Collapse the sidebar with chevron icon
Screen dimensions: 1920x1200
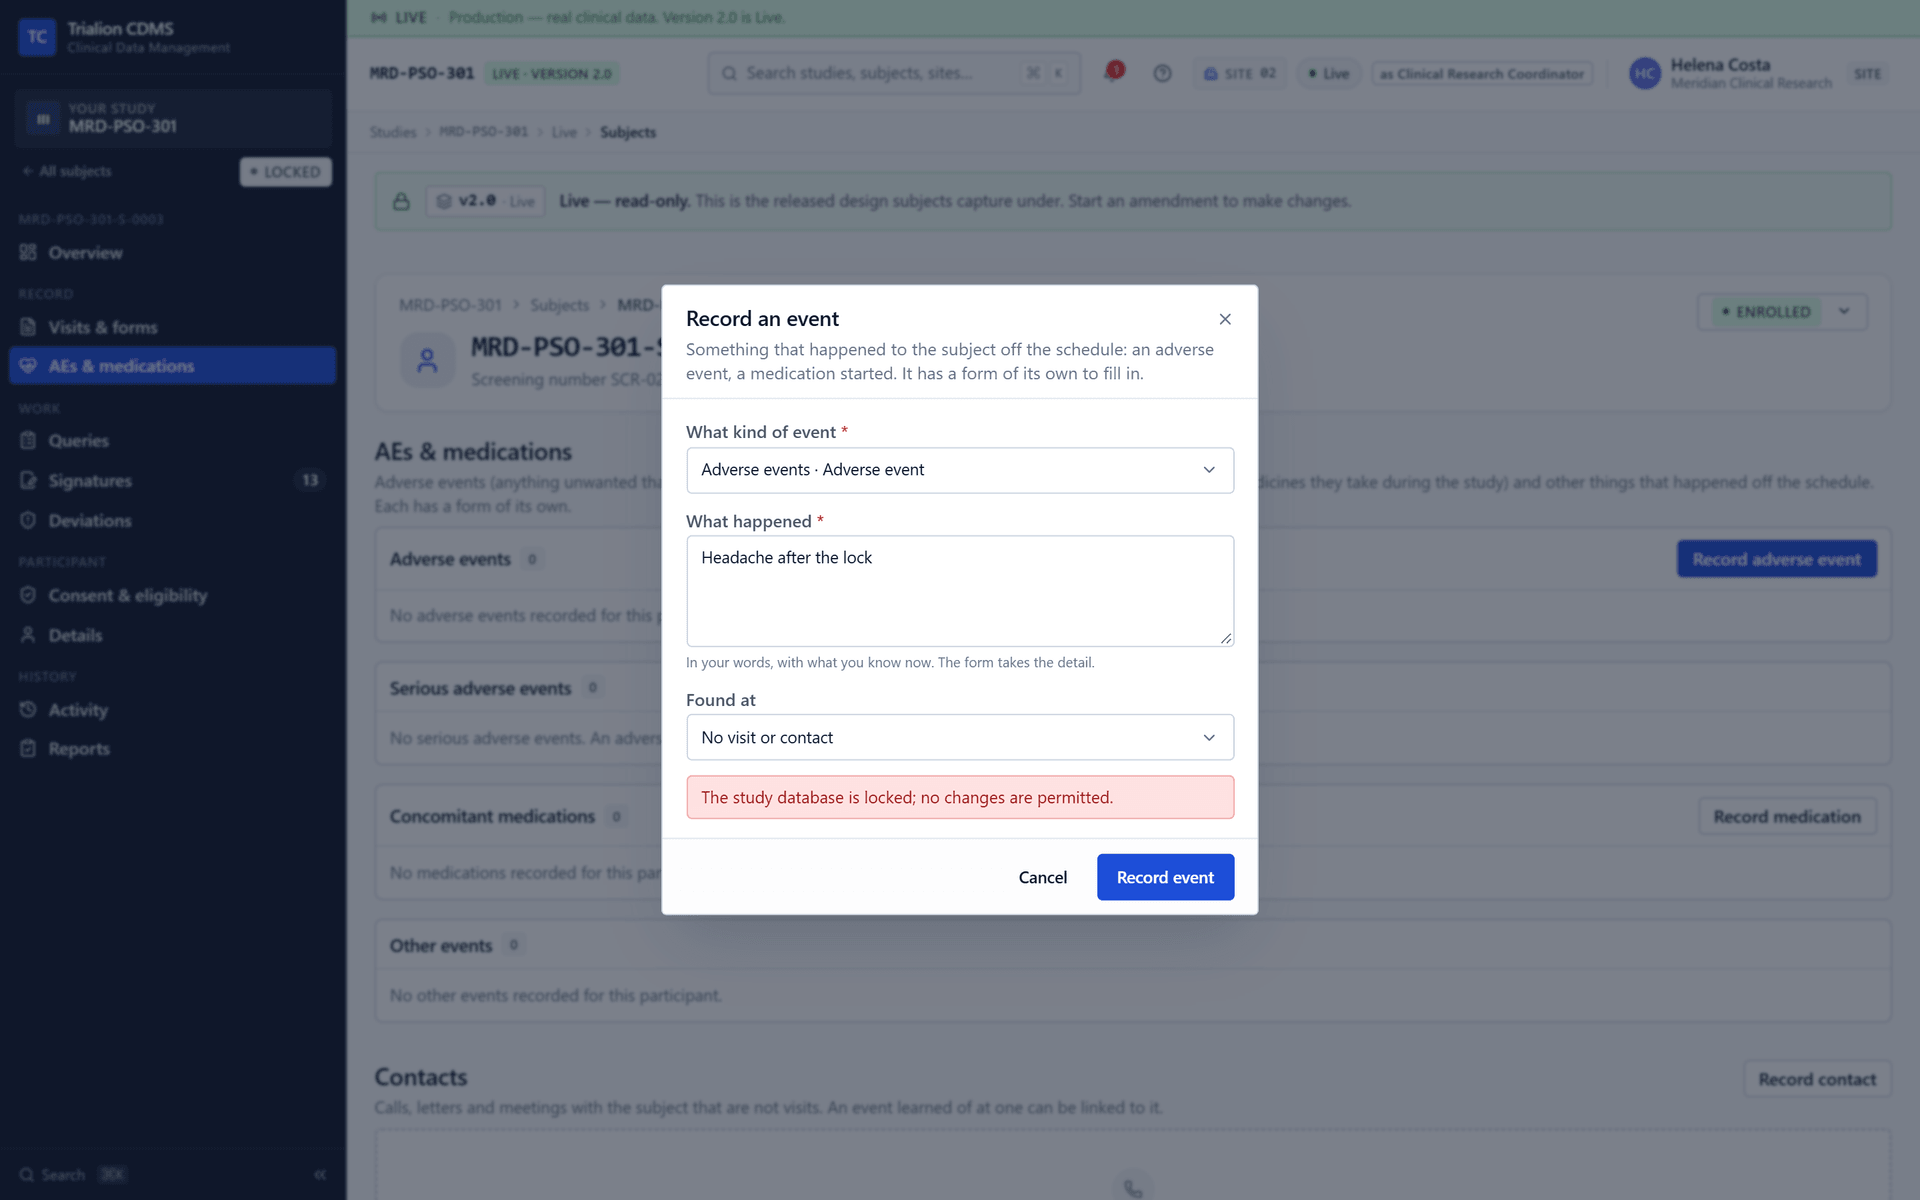tap(320, 1175)
